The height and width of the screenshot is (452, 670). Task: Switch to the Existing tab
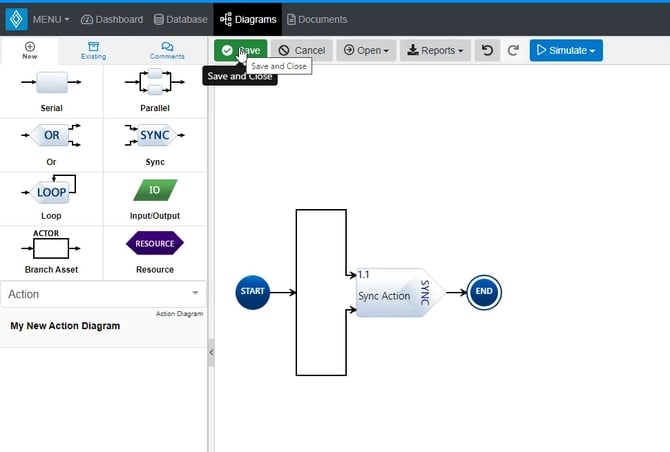coord(93,50)
